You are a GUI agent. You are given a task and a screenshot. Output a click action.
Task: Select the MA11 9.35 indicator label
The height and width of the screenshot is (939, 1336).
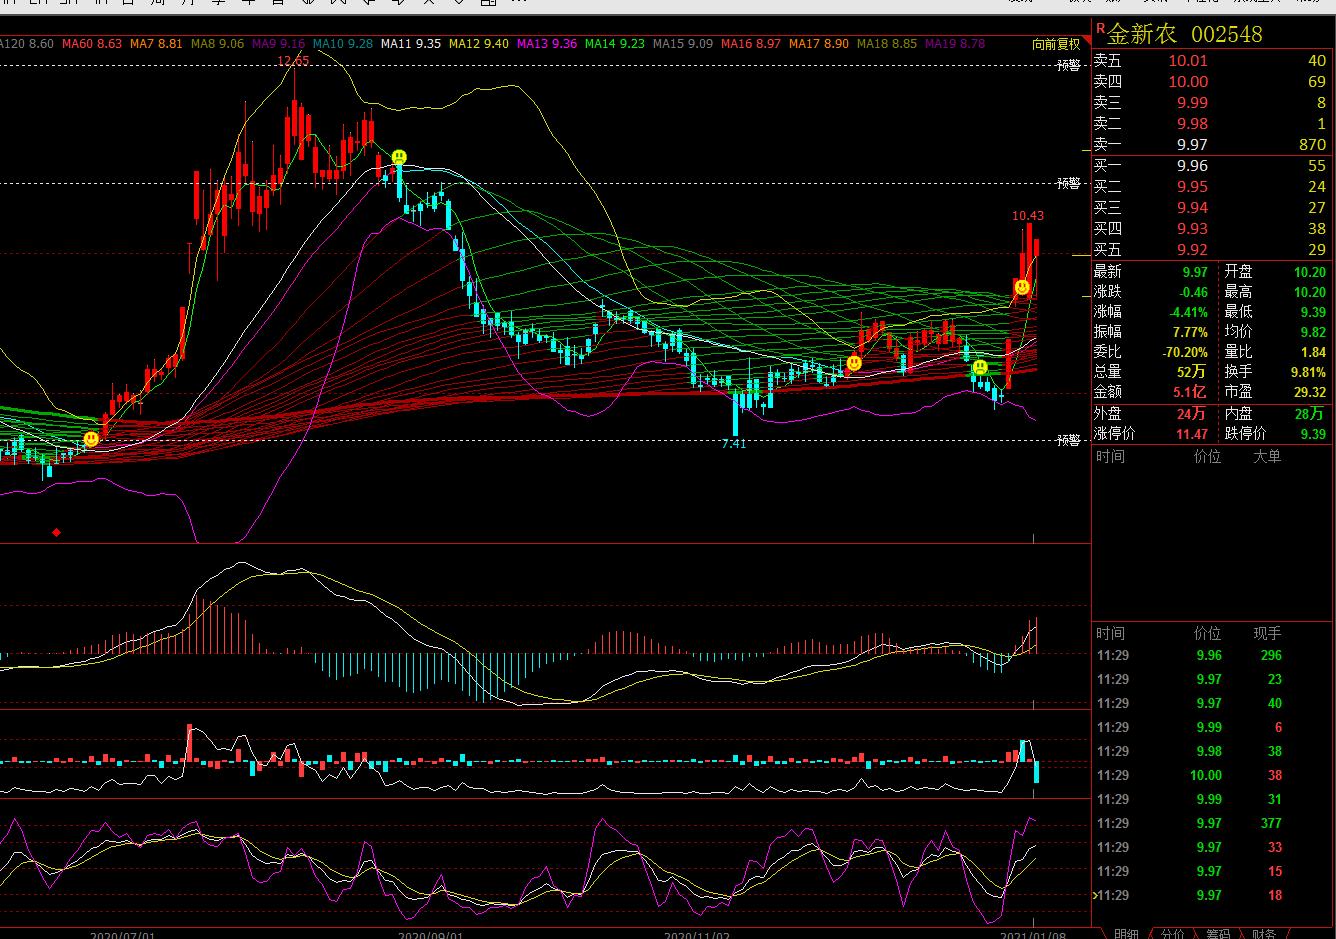(411, 44)
